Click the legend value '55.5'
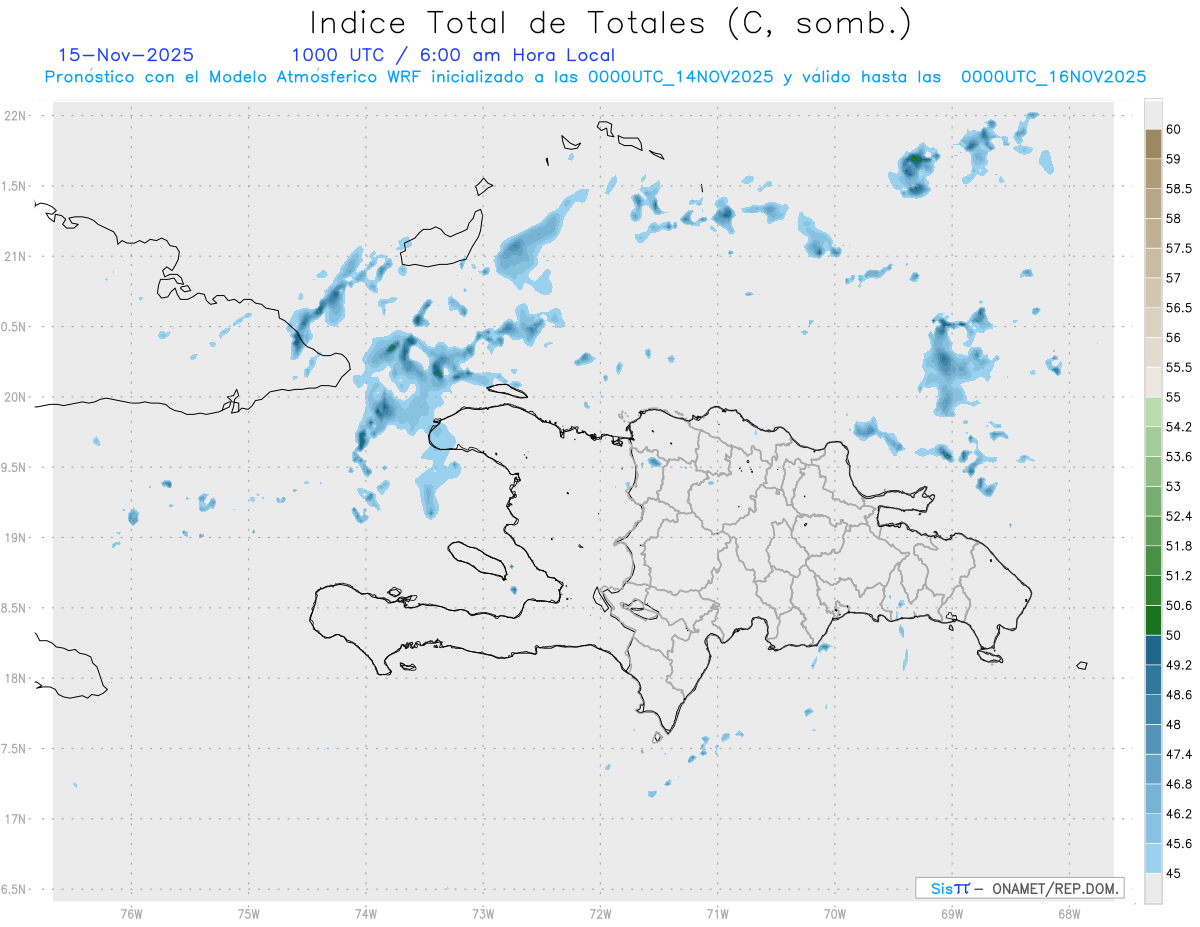The height and width of the screenshot is (927, 1200). pyautogui.click(x=1180, y=367)
